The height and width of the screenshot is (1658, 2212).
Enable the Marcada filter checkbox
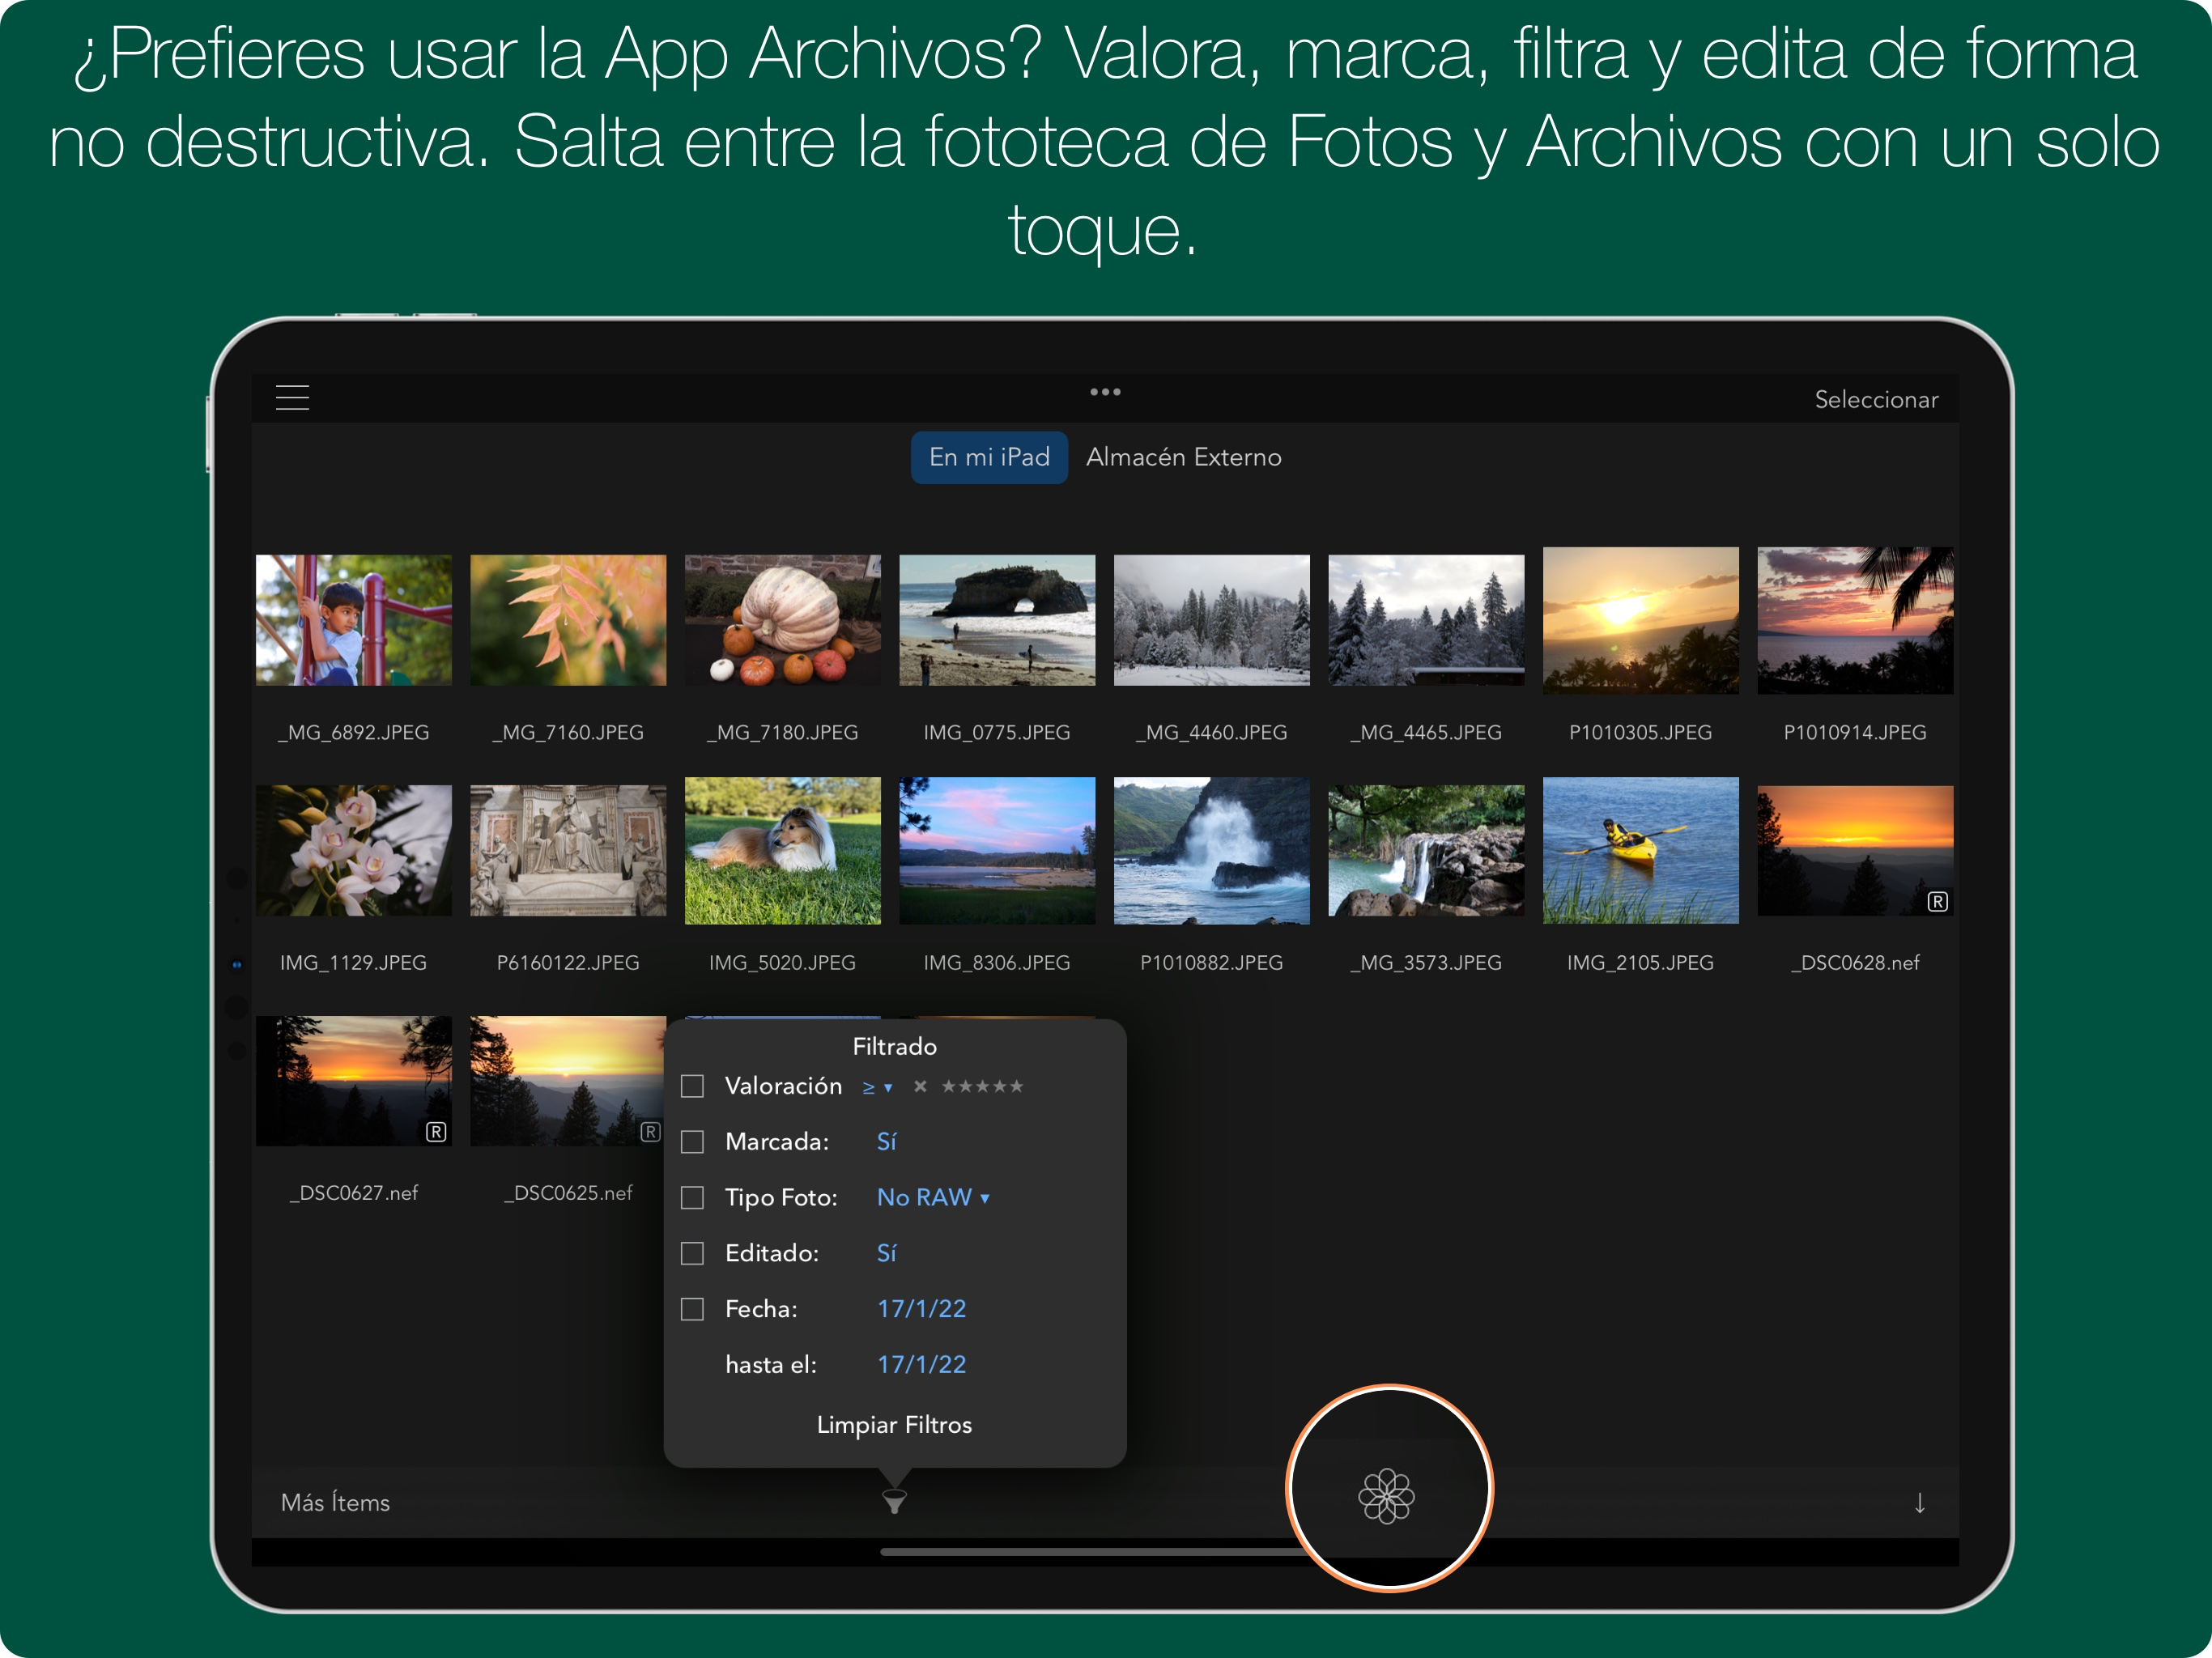[692, 1142]
